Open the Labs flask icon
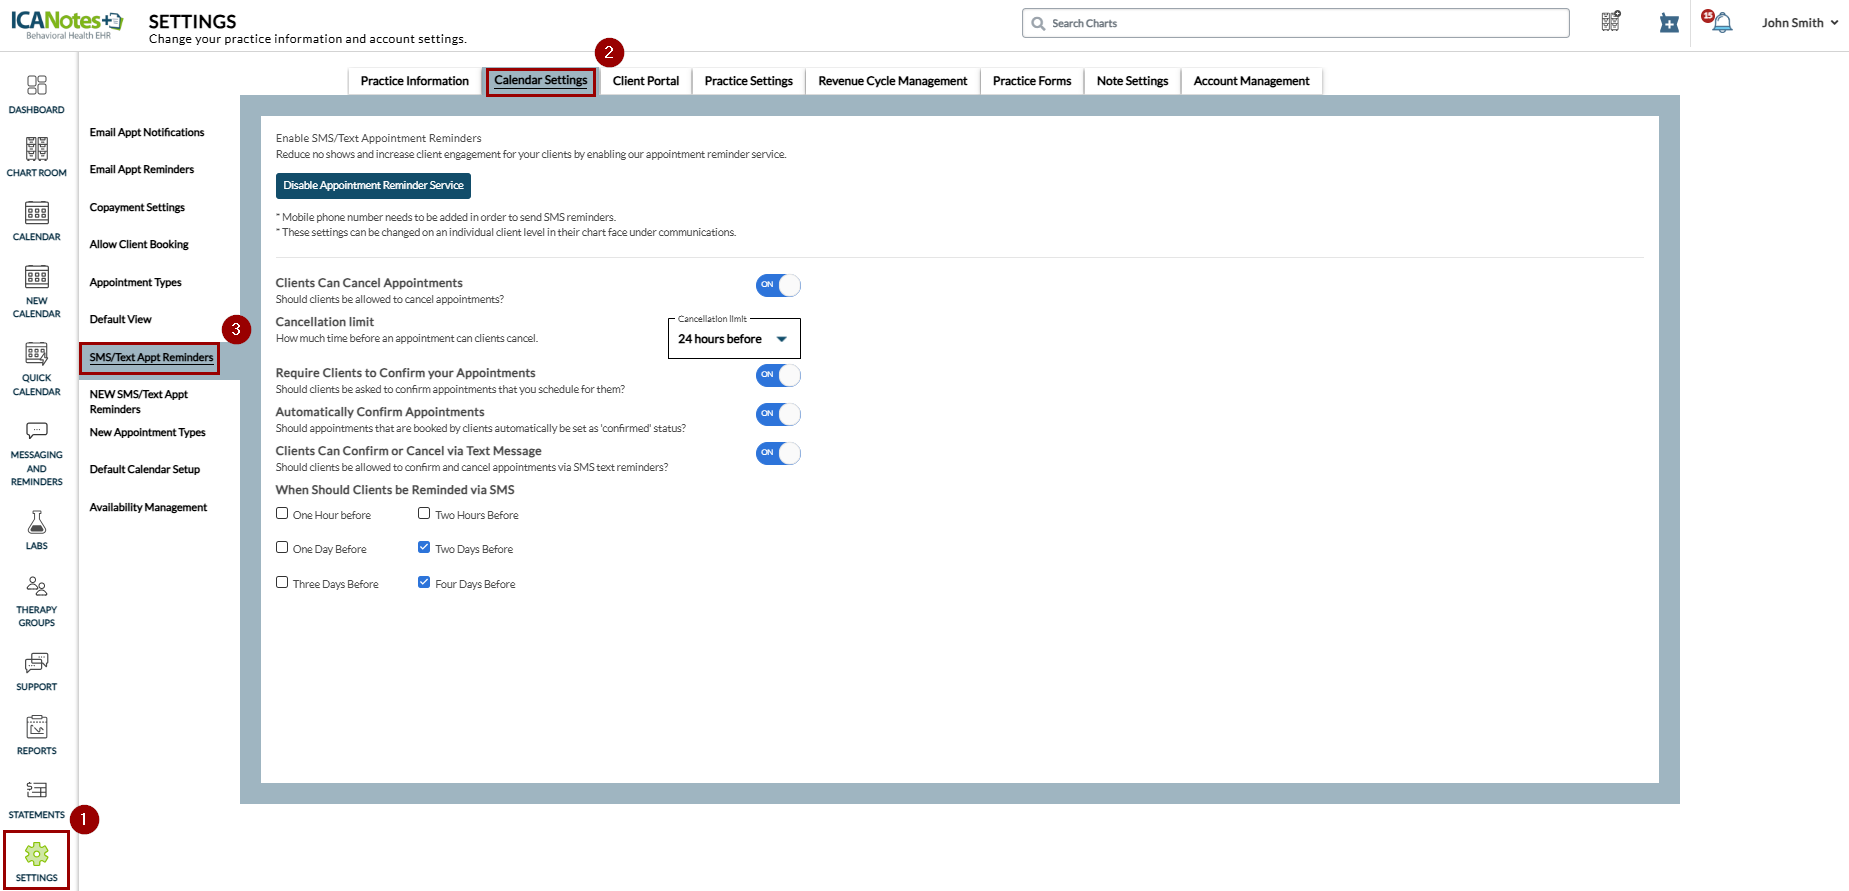Screen dimensions: 1849x891 point(36,524)
